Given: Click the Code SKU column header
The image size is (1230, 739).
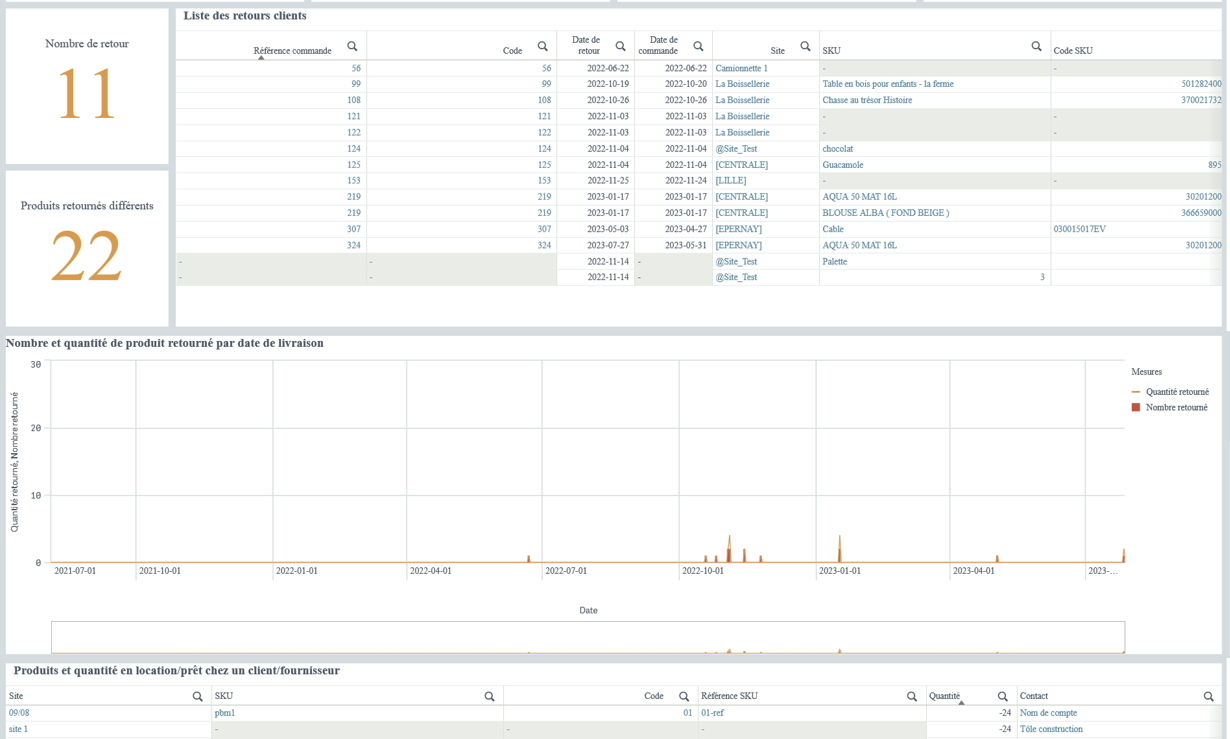Looking at the screenshot, I should point(1074,51).
